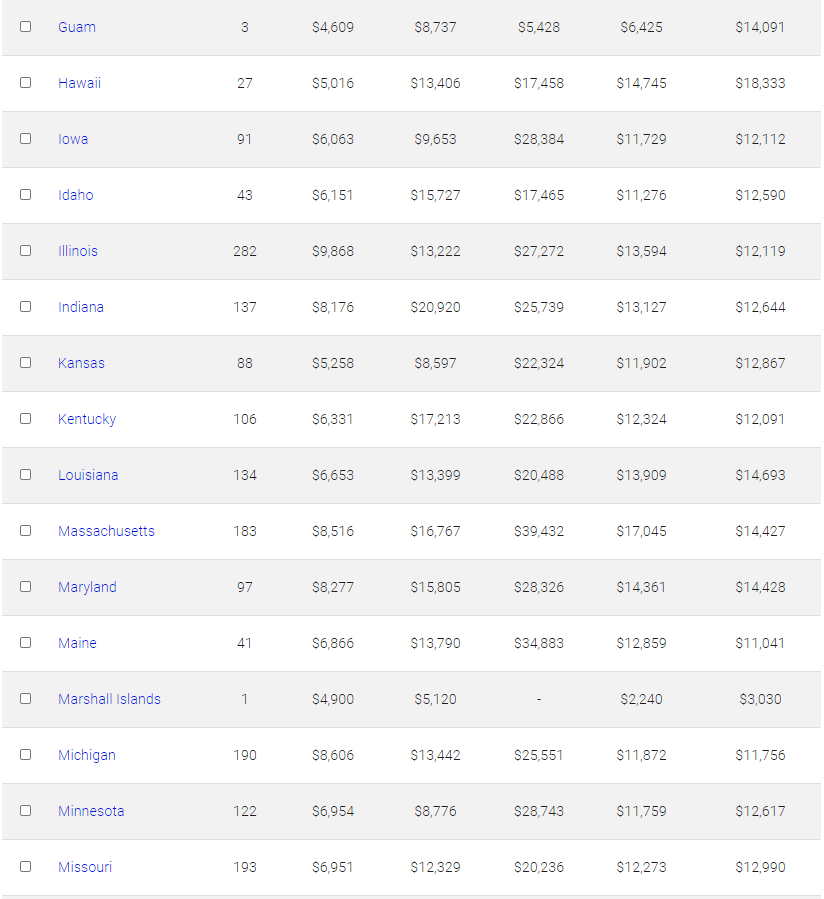The height and width of the screenshot is (899, 824).
Task: Go to the Maine link
Action: coord(77,643)
